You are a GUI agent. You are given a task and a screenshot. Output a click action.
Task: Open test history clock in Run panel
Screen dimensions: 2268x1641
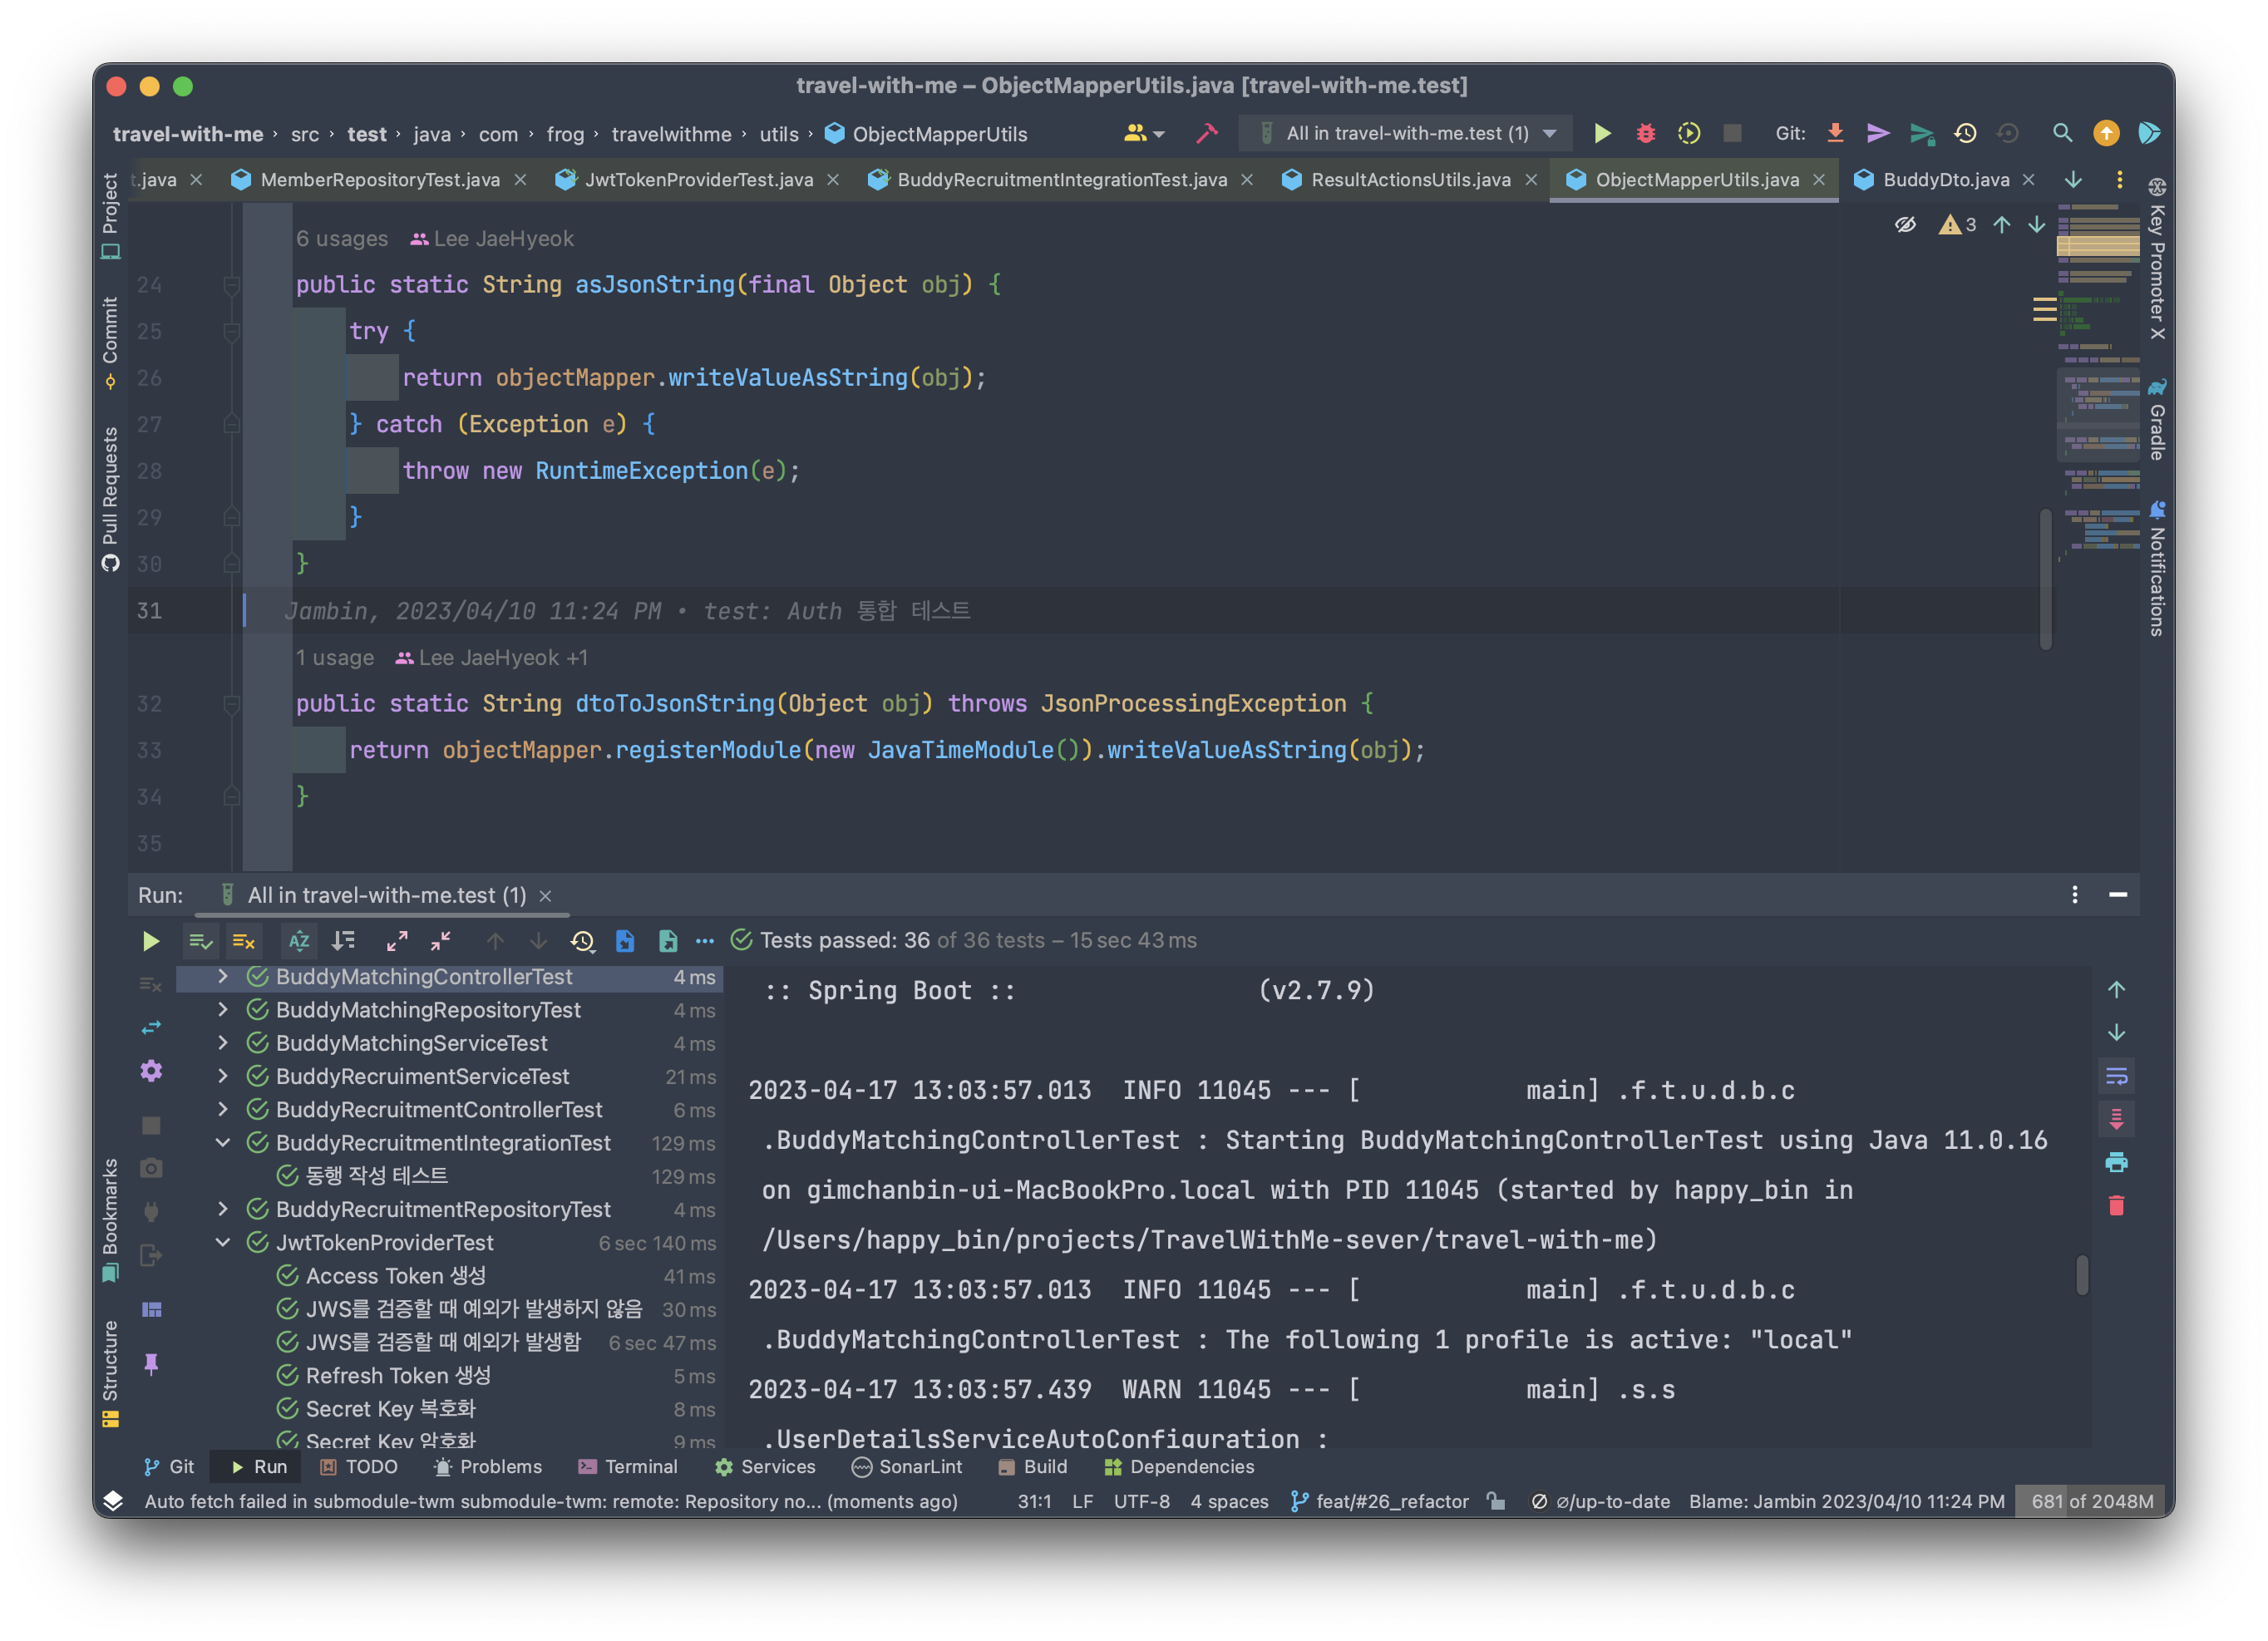click(582, 941)
